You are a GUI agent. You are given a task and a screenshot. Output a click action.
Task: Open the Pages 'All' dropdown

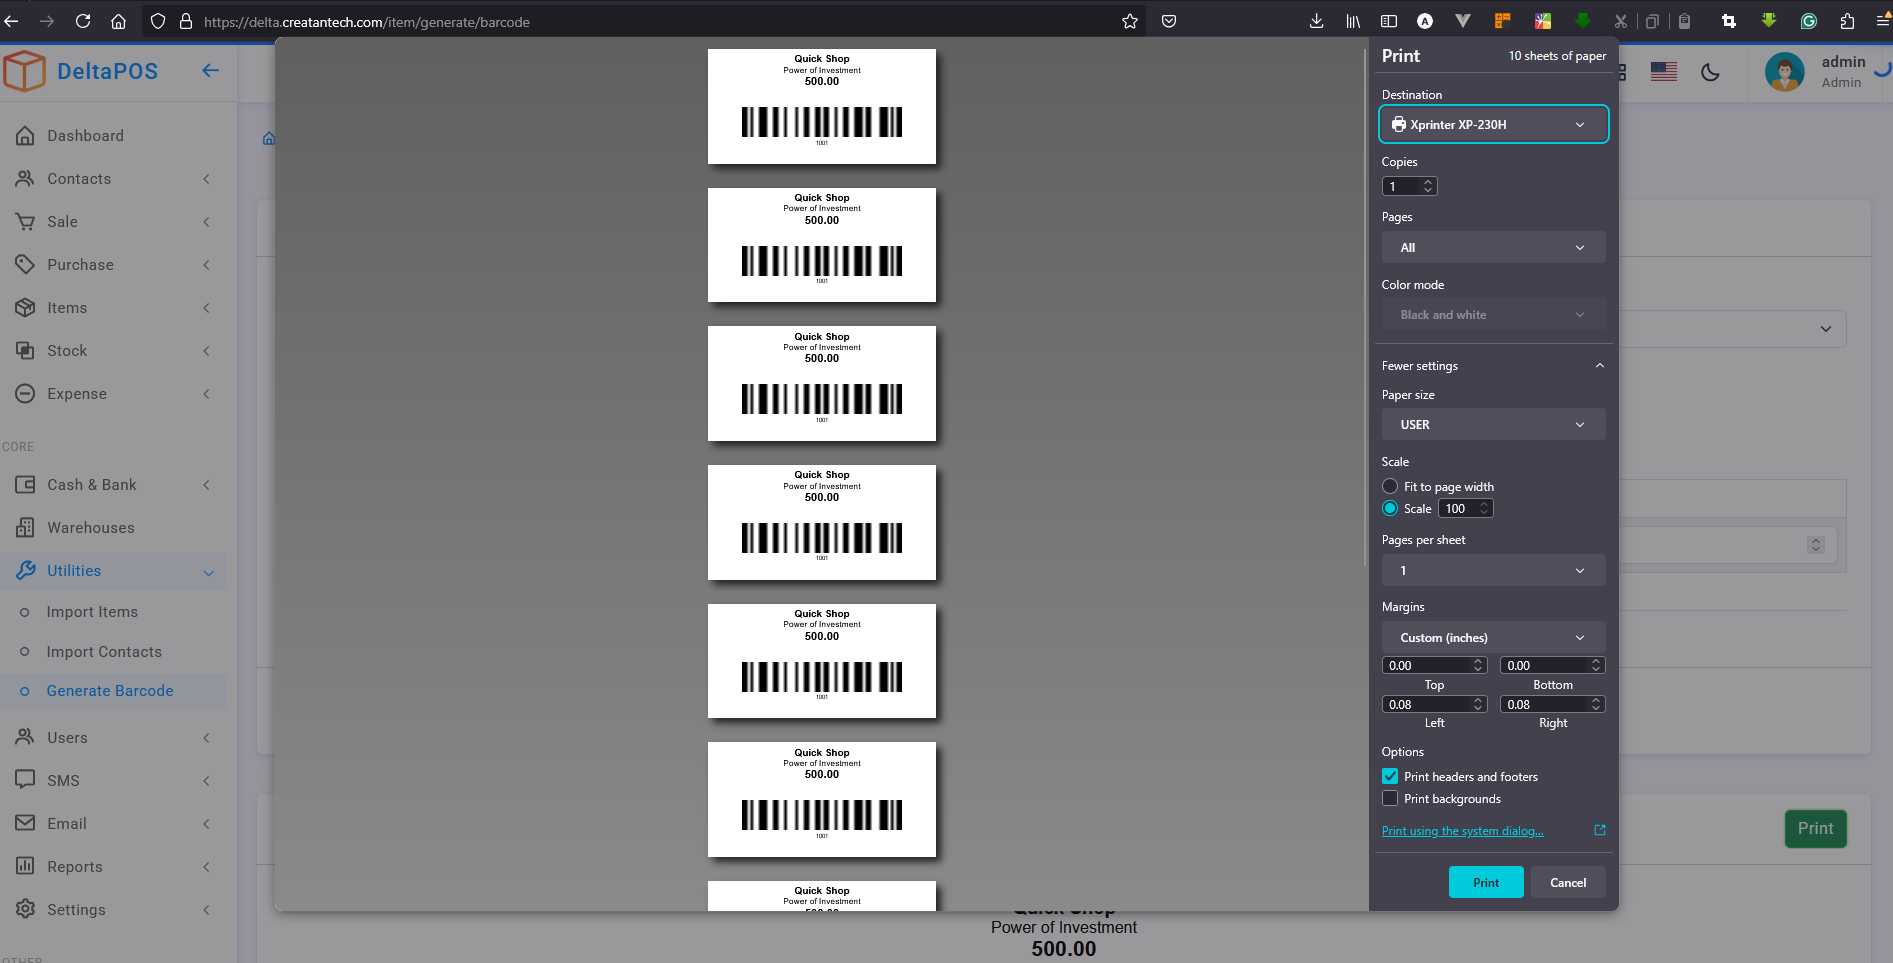point(1493,248)
